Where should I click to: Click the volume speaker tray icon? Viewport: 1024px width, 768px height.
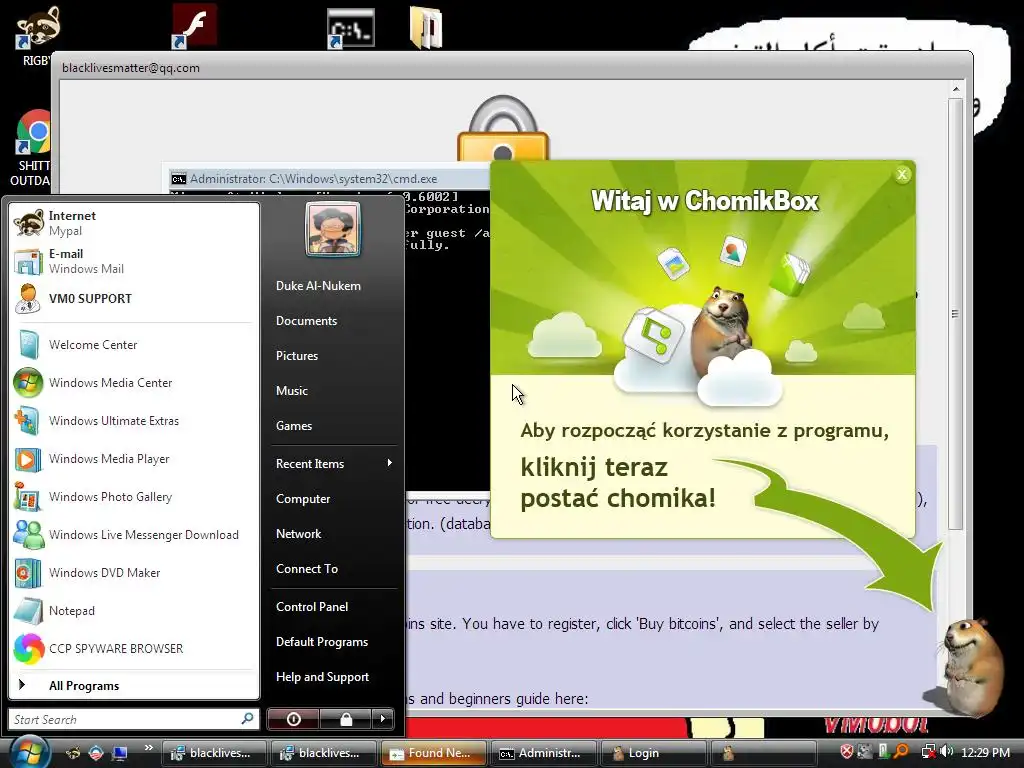[947, 752]
